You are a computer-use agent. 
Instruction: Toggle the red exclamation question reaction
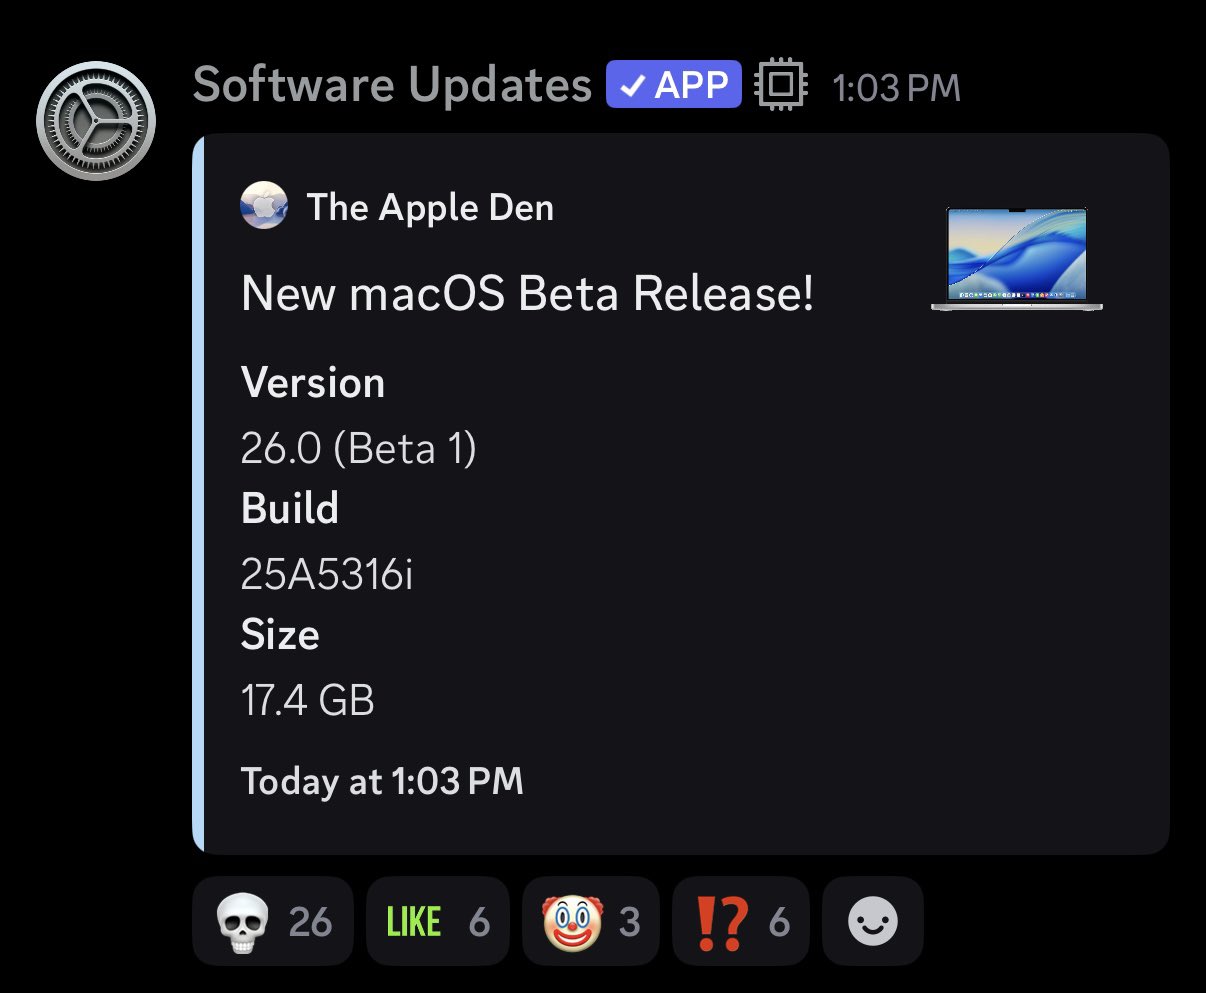coord(741,921)
